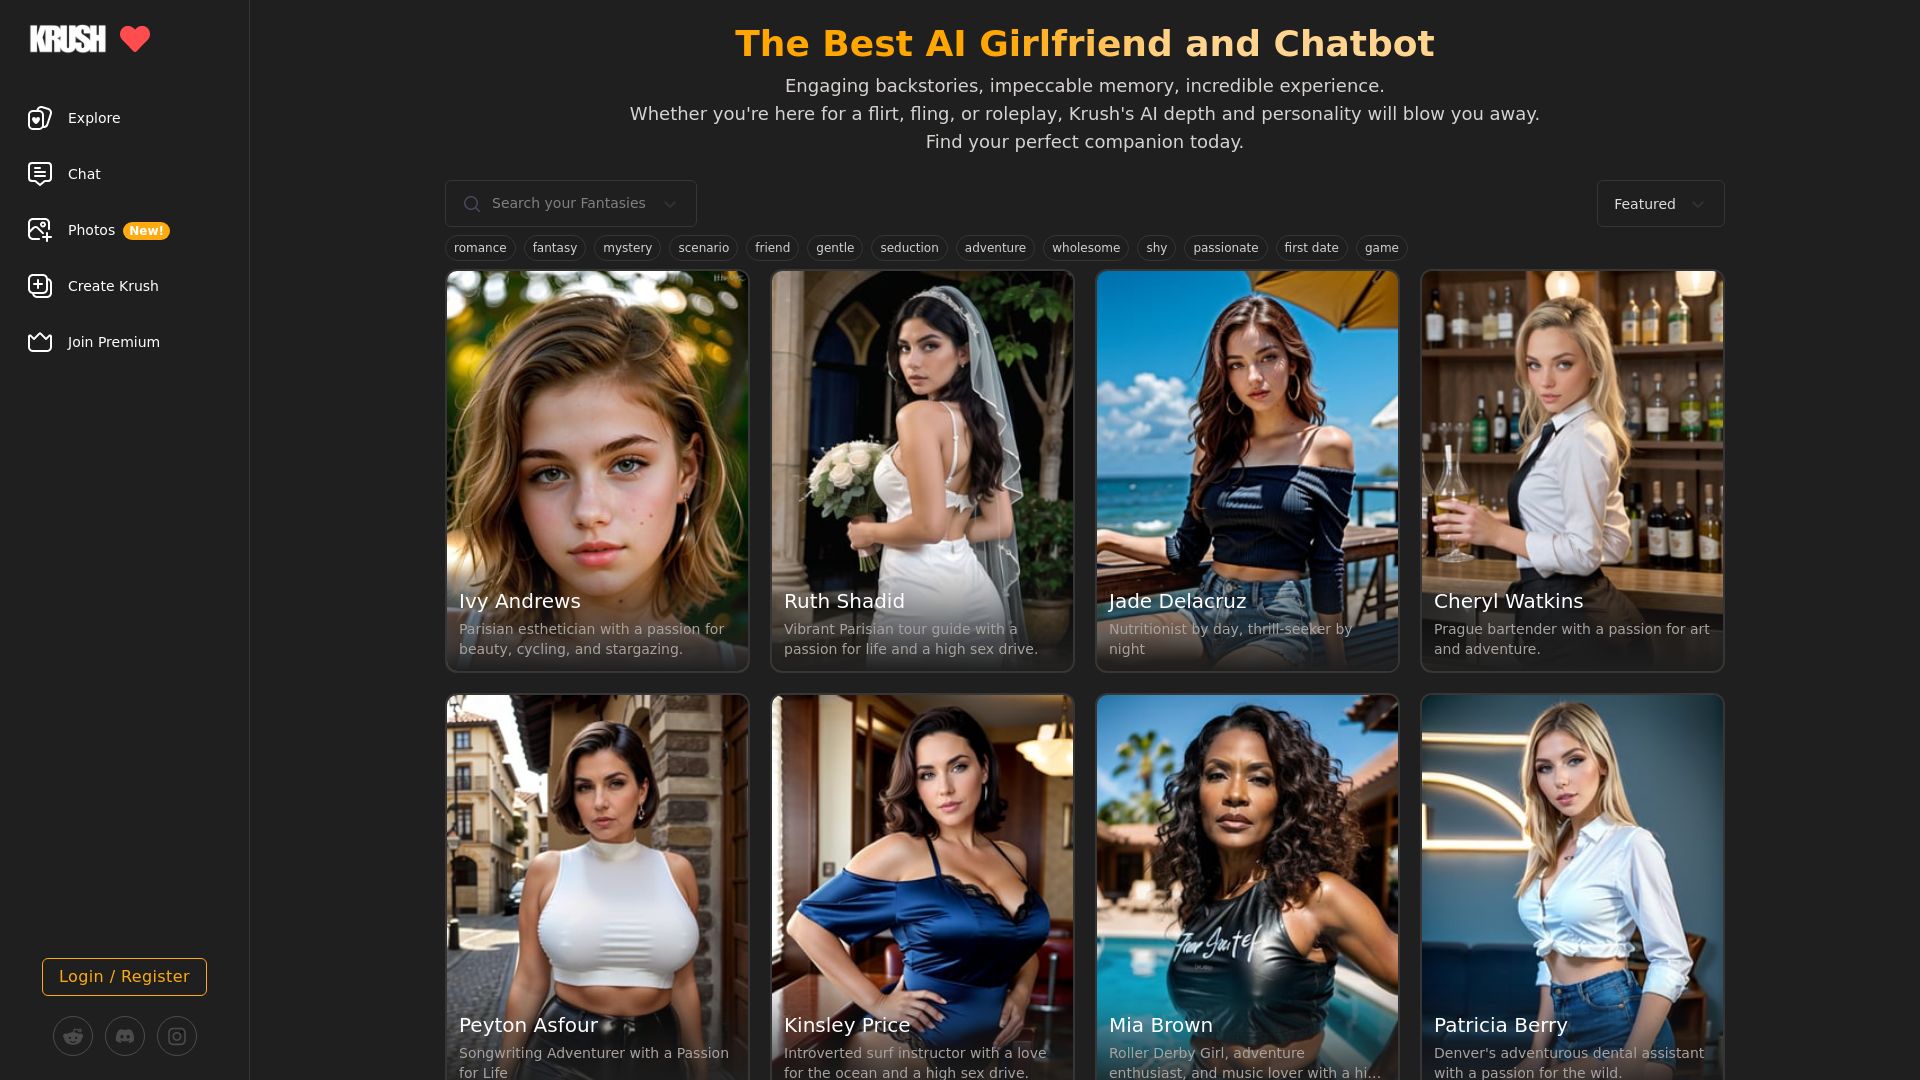The width and height of the screenshot is (1920, 1080).
Task: Click the Krush heart logo
Action: click(x=135, y=39)
